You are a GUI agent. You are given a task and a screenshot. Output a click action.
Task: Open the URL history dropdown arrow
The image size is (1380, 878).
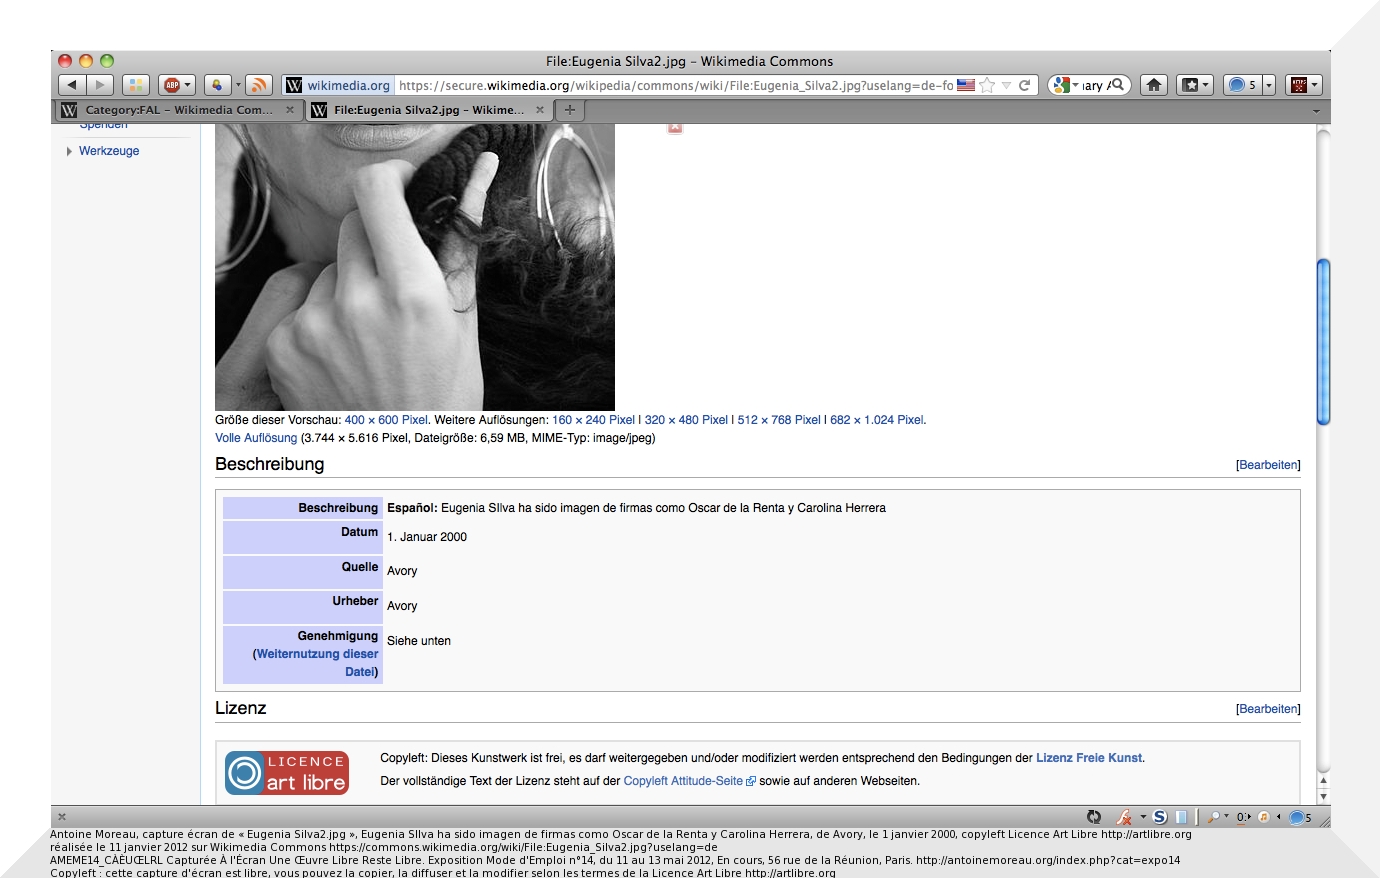pyautogui.click(x=1006, y=85)
